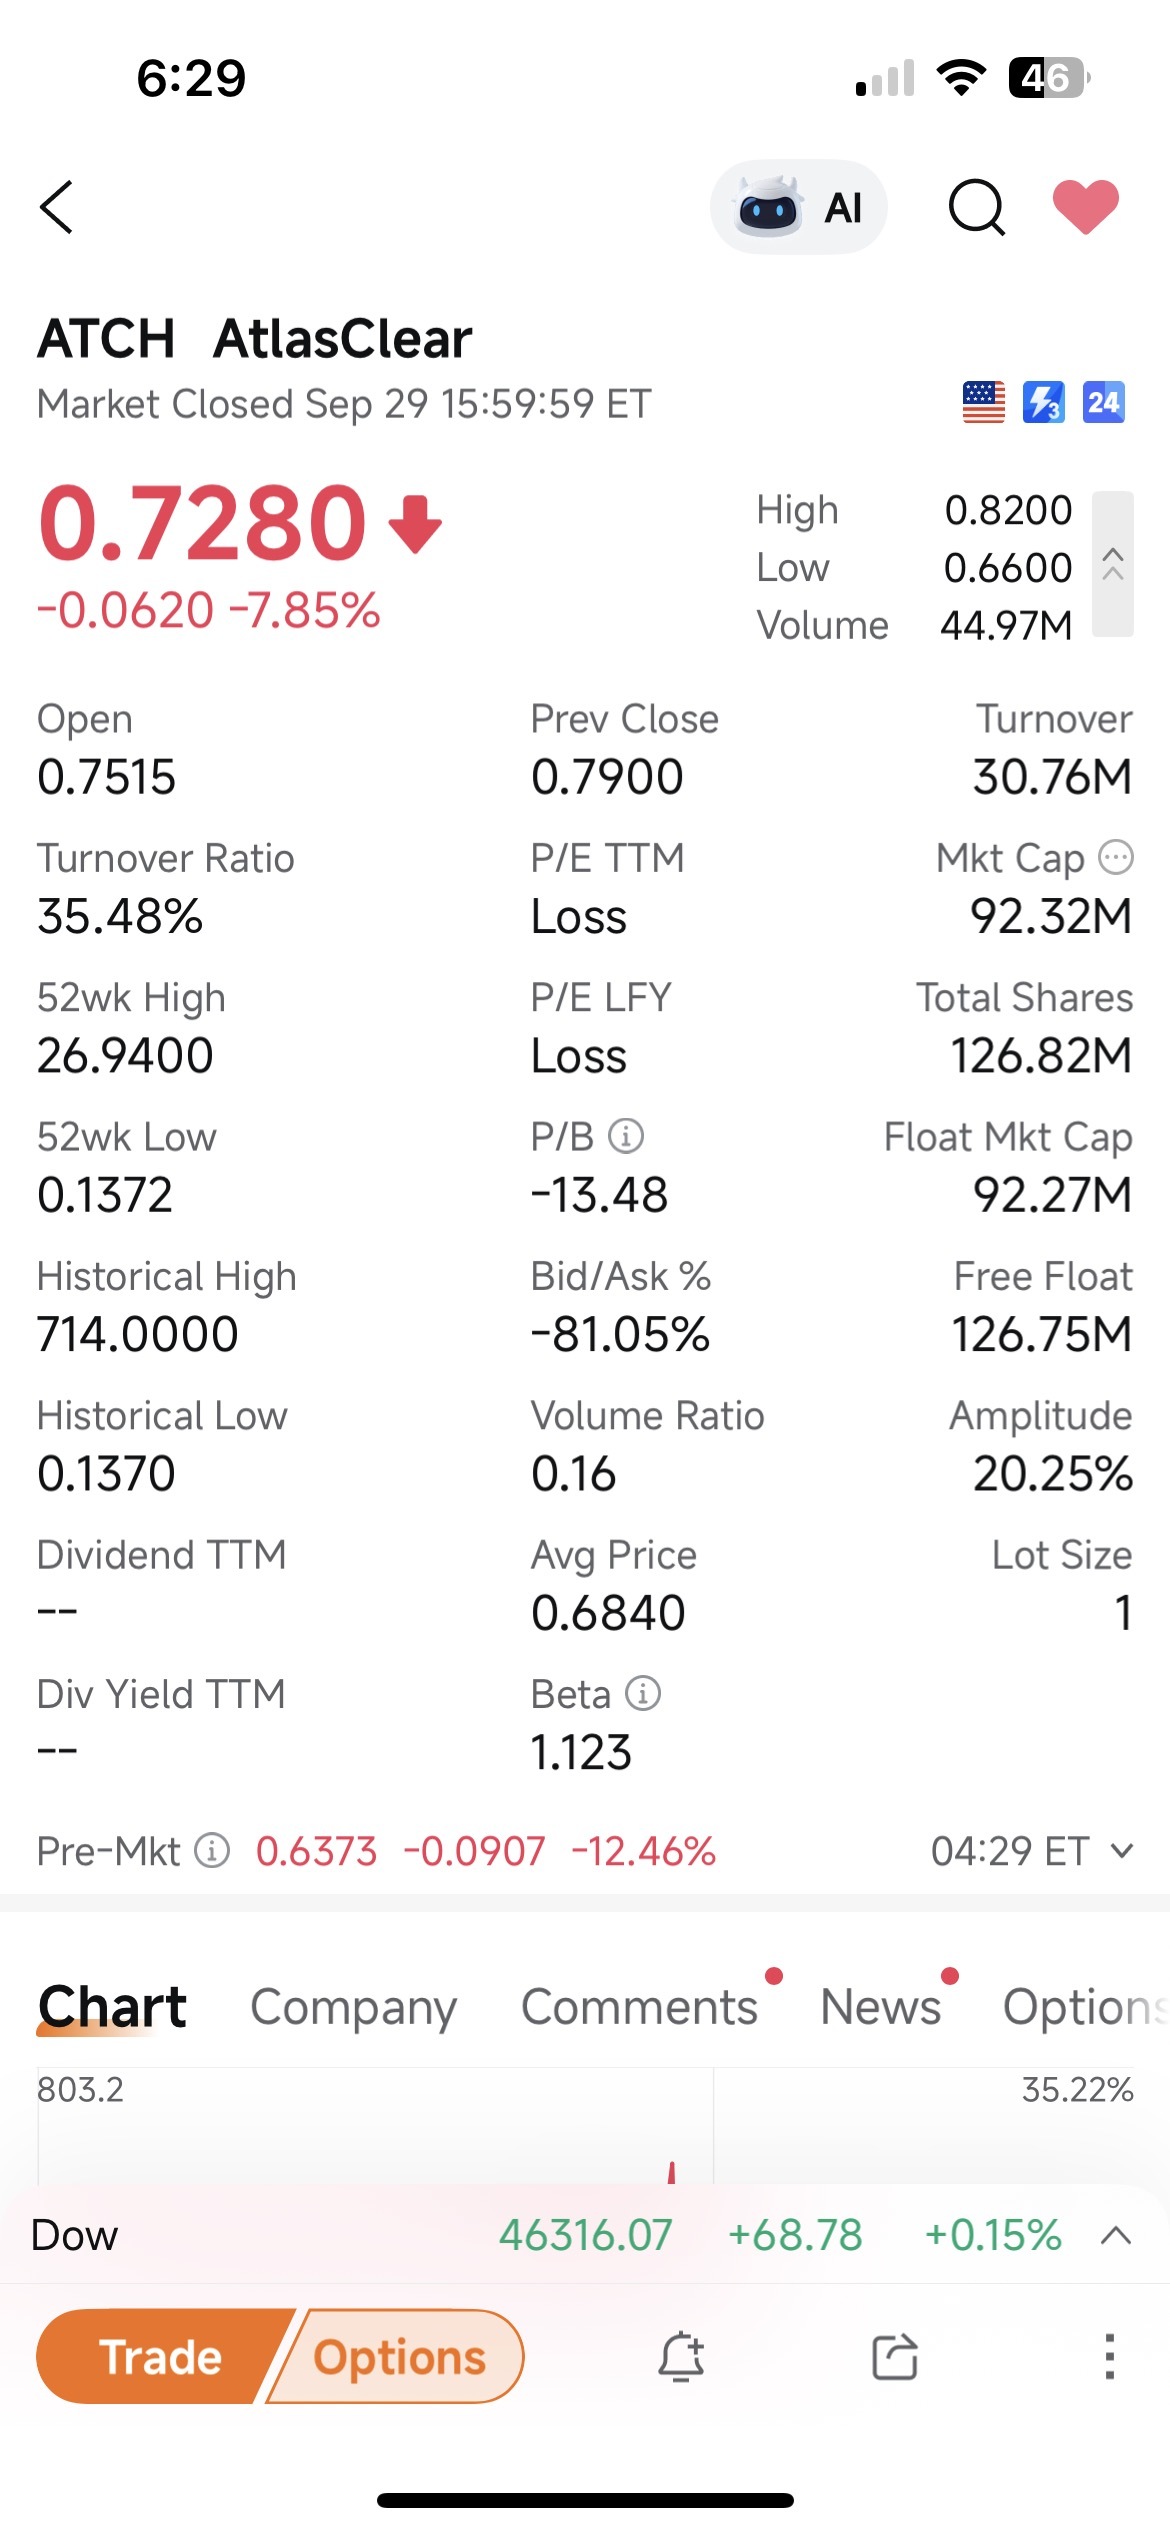Image resolution: width=1170 pixels, height=2532 pixels.
Task: Show P/B info tooltip icon
Action: [x=626, y=1136]
